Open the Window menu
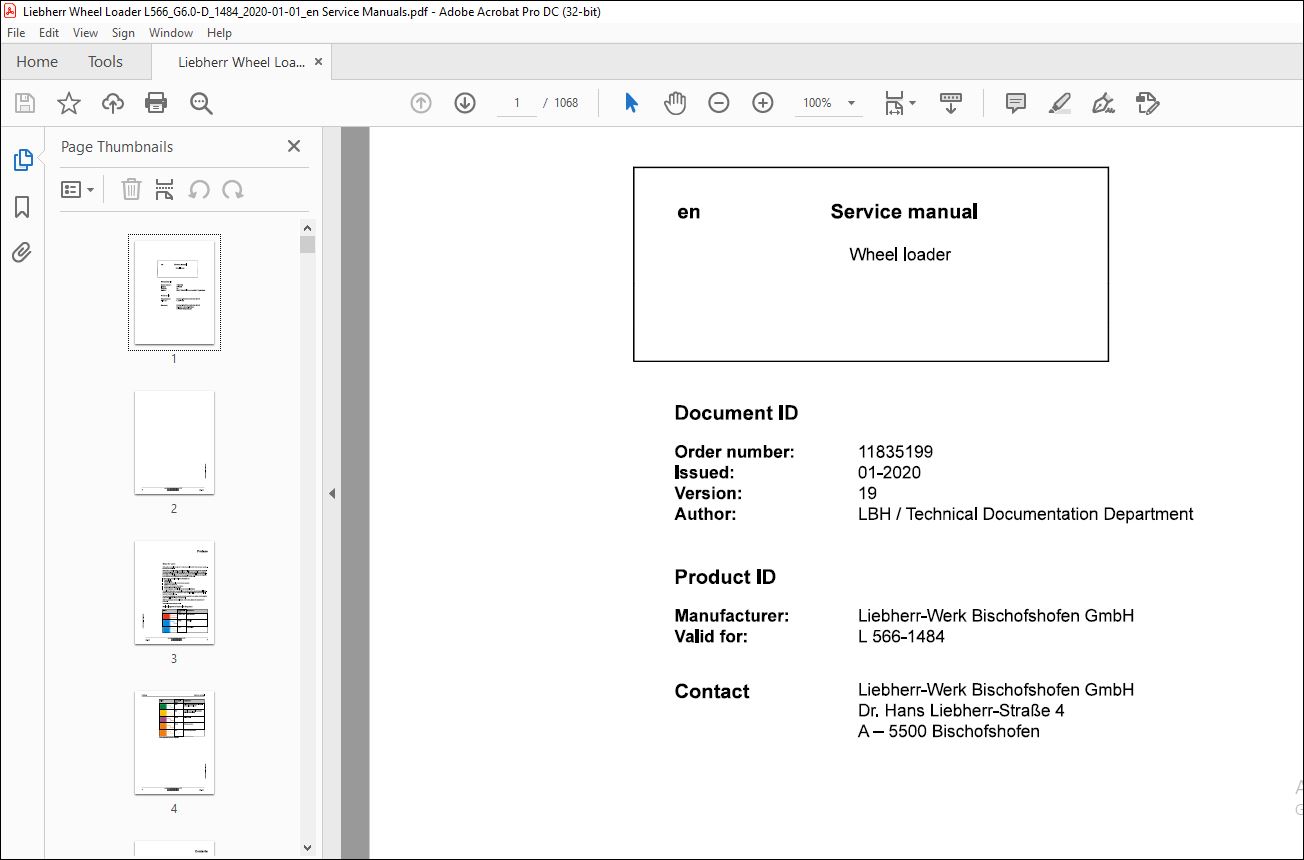Image resolution: width=1304 pixels, height=860 pixels. 171,33
